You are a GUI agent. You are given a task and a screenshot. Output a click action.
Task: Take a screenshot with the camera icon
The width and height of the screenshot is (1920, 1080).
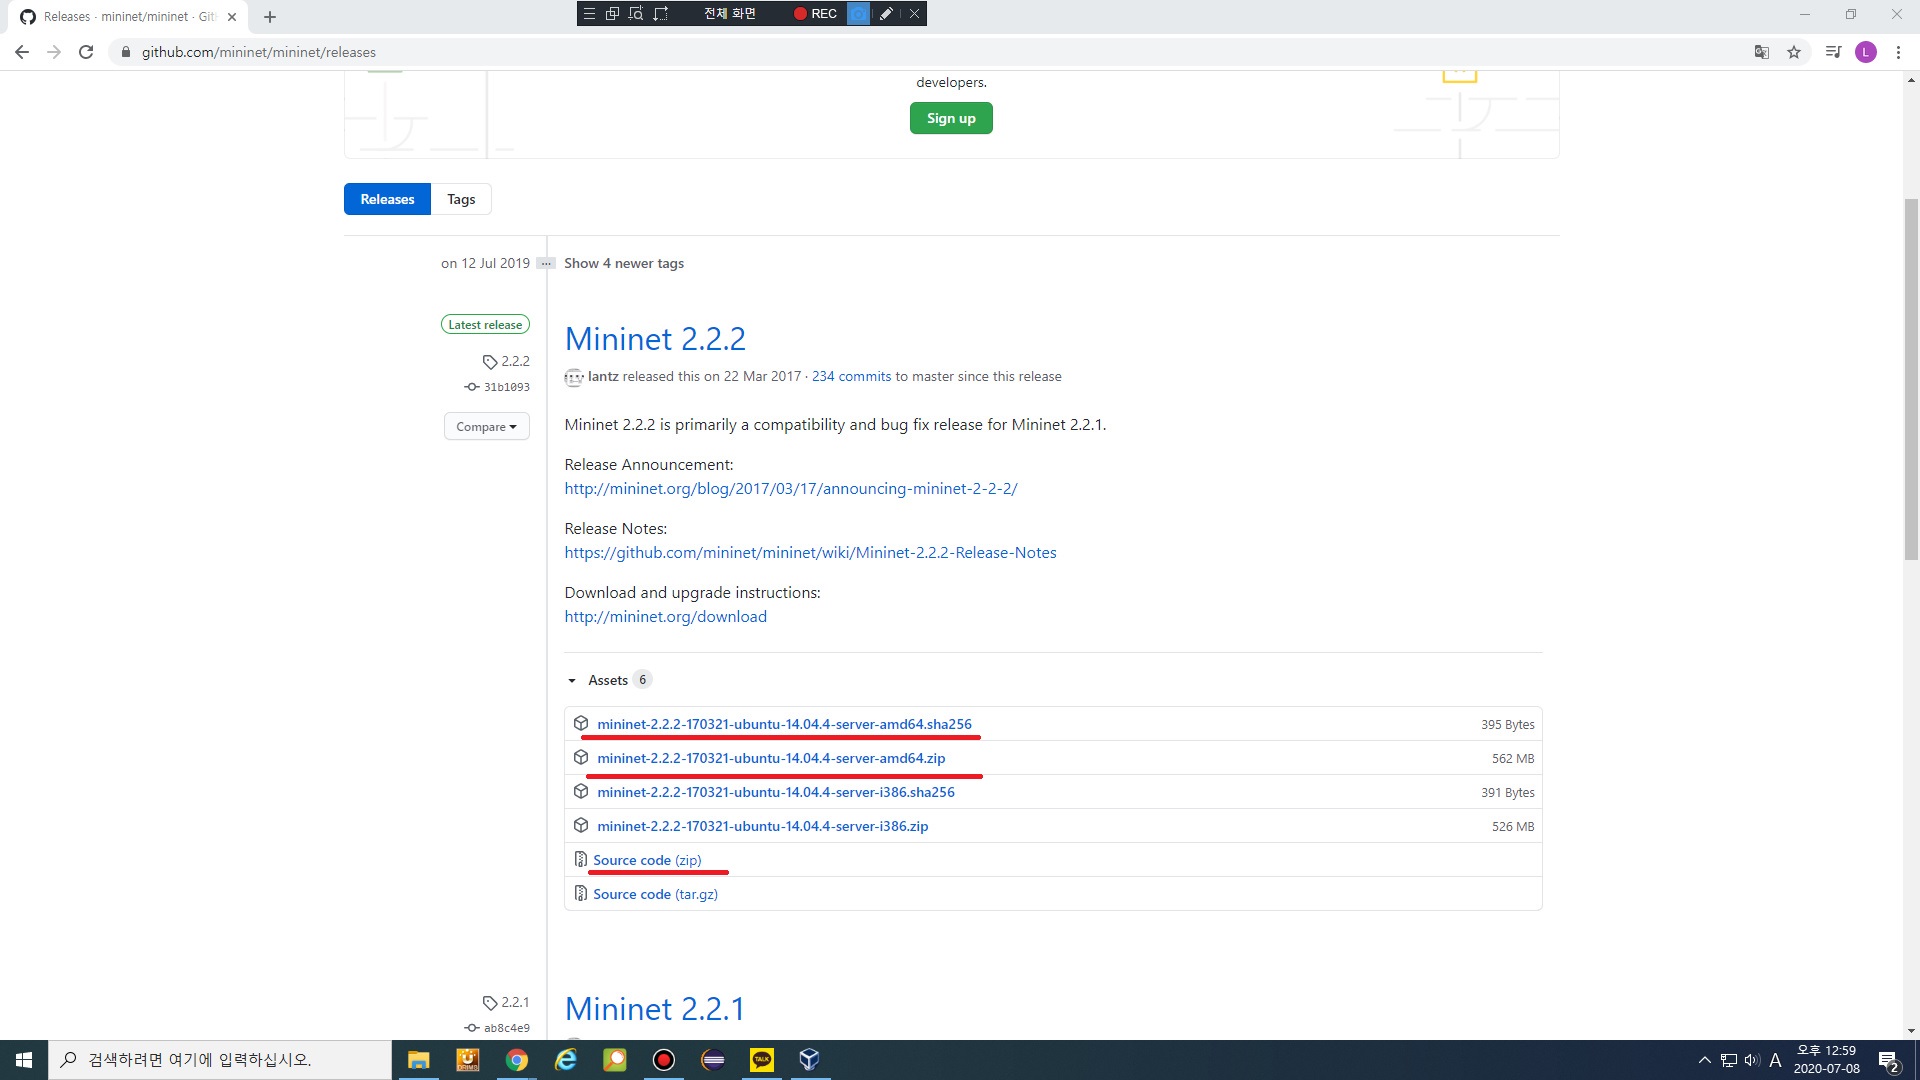tap(858, 14)
